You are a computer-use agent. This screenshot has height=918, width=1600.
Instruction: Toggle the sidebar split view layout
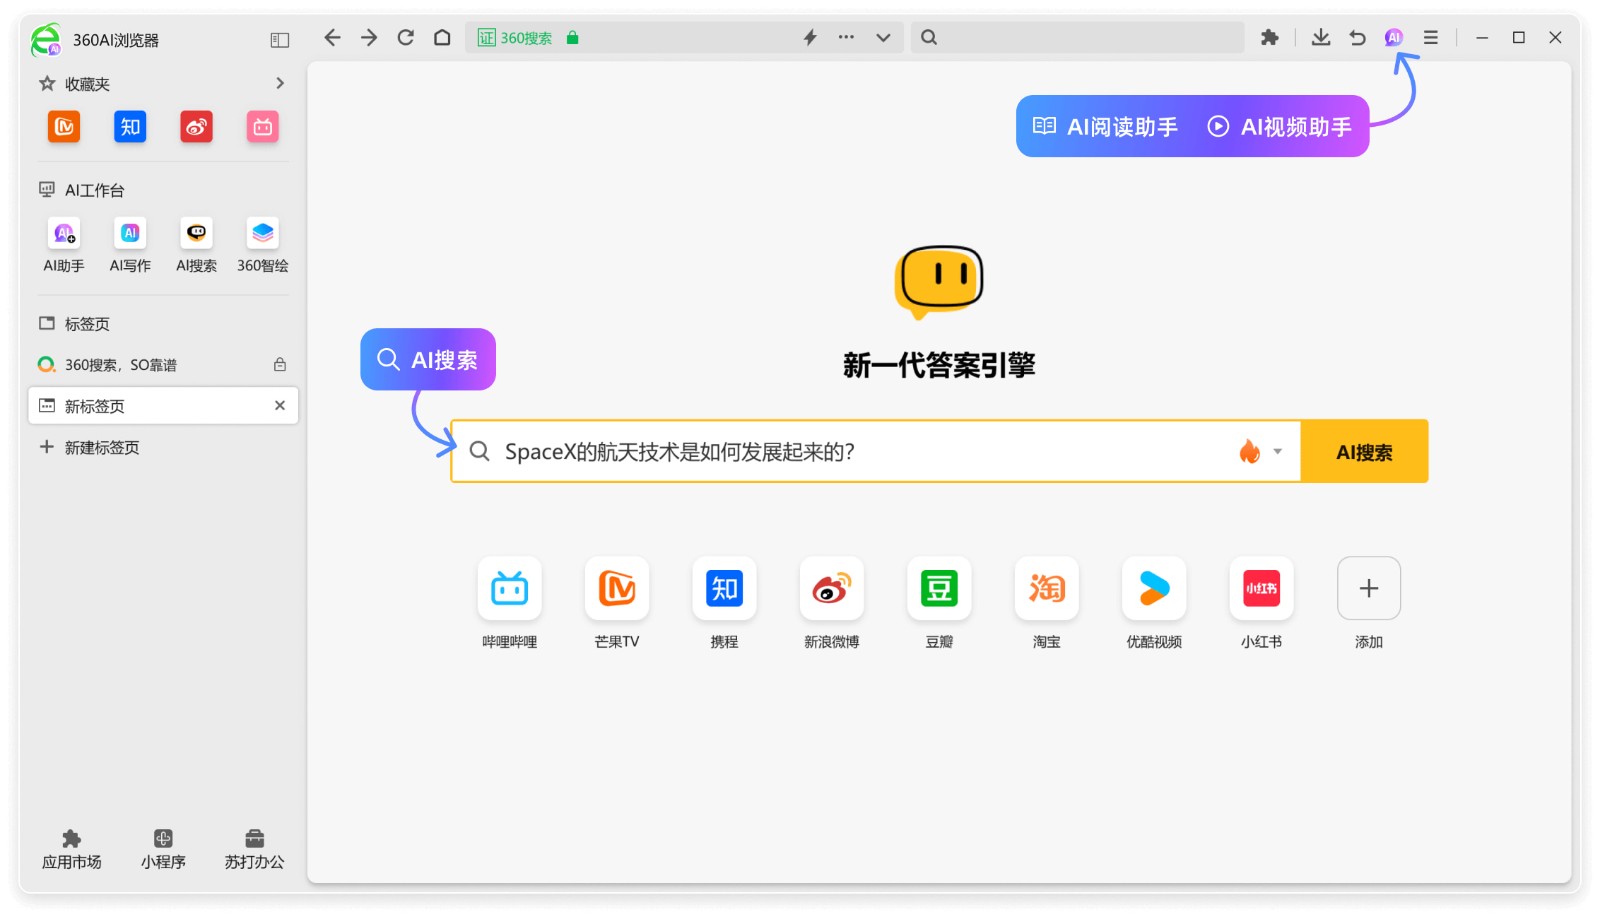click(278, 40)
